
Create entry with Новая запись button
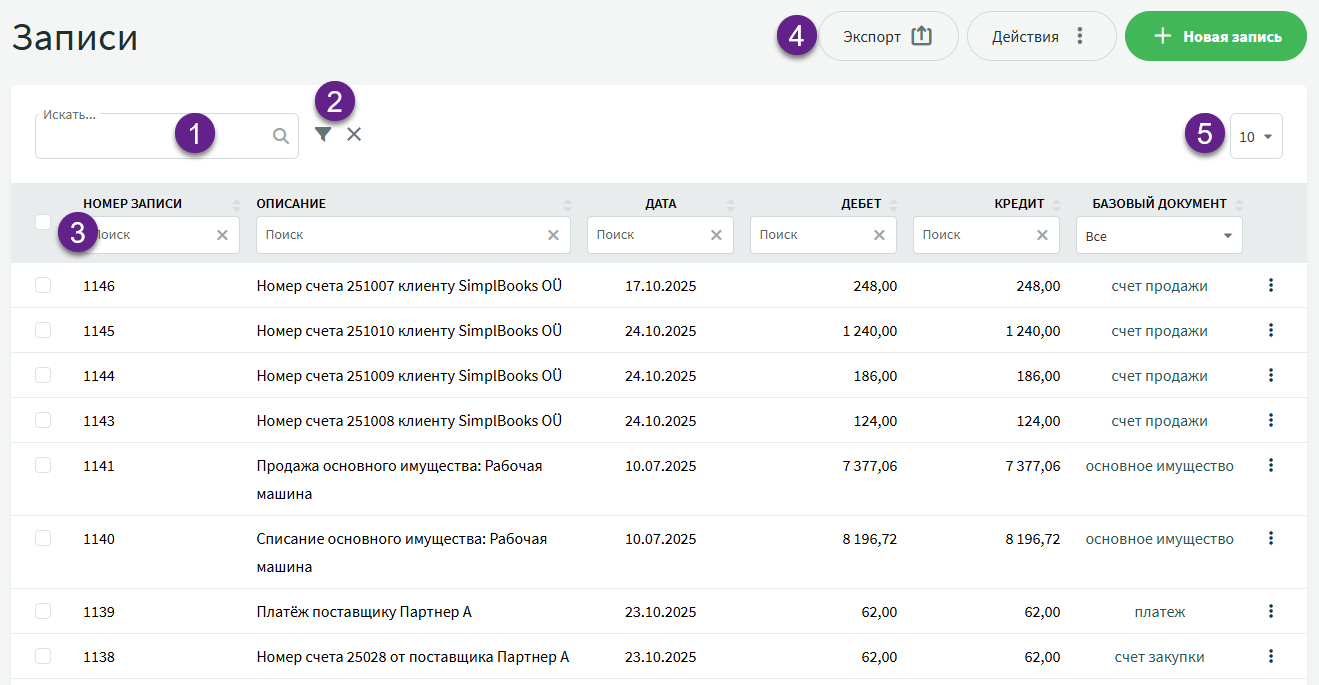tap(1215, 37)
